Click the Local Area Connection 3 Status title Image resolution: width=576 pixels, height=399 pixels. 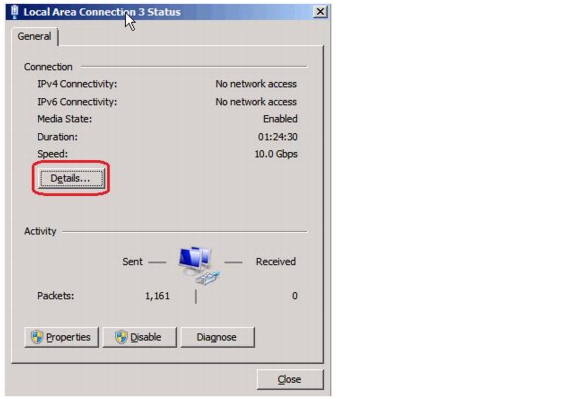pyautogui.click(x=102, y=12)
